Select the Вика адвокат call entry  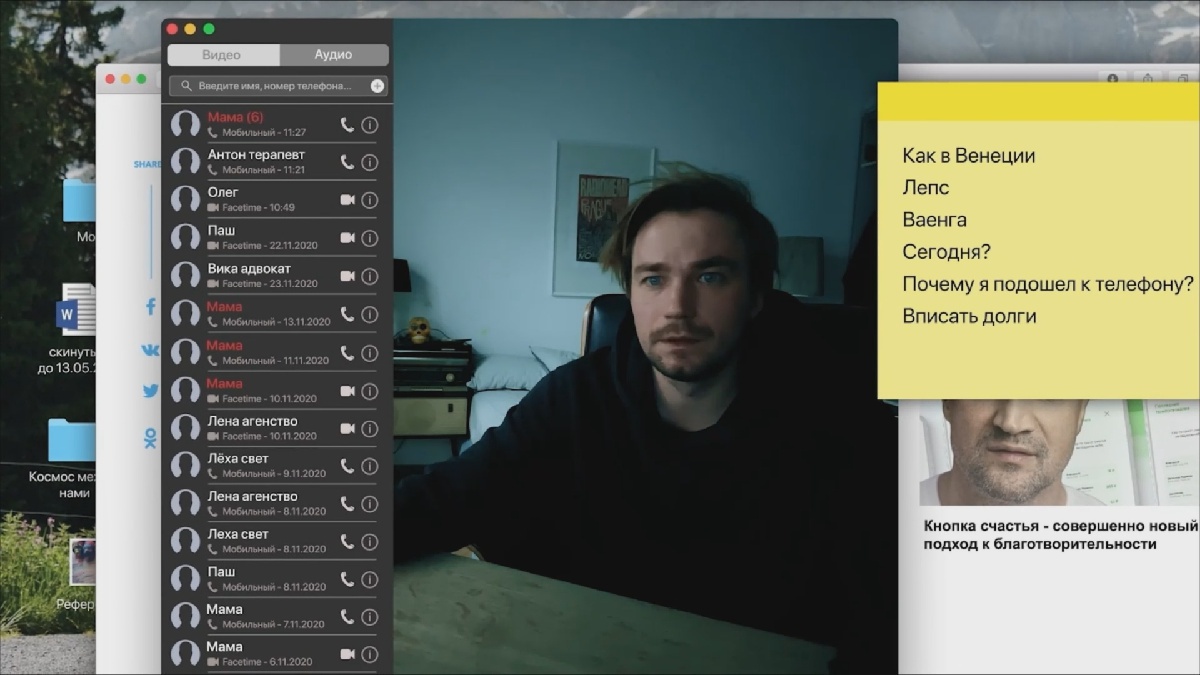point(277,276)
